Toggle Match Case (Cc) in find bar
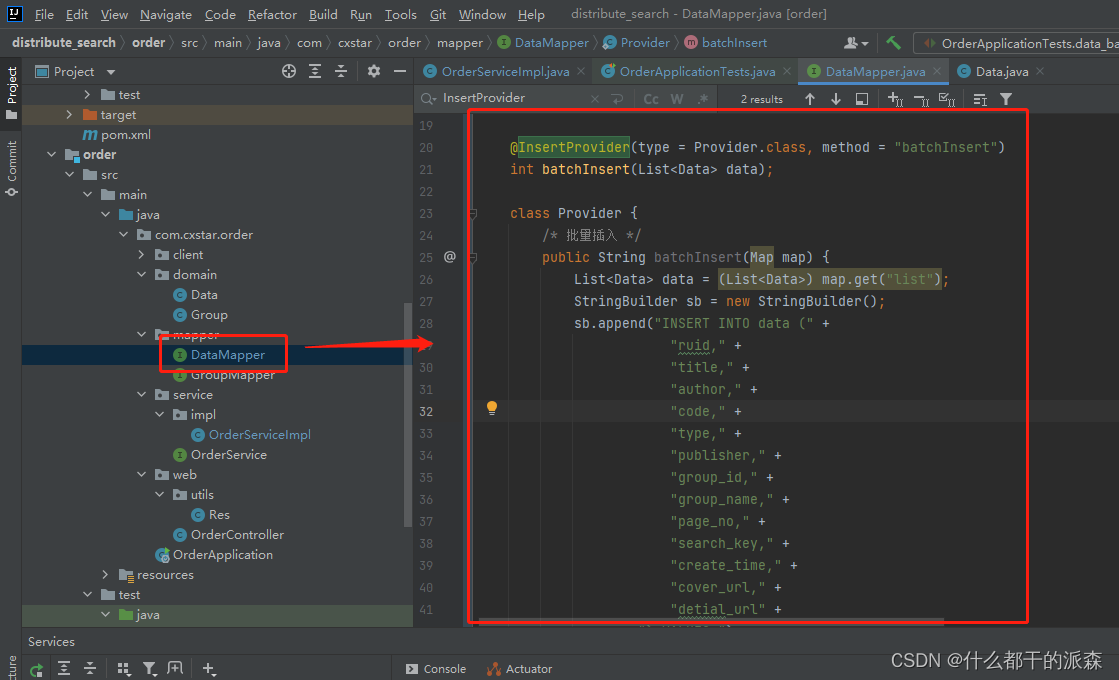The width and height of the screenshot is (1119, 680). tap(651, 98)
